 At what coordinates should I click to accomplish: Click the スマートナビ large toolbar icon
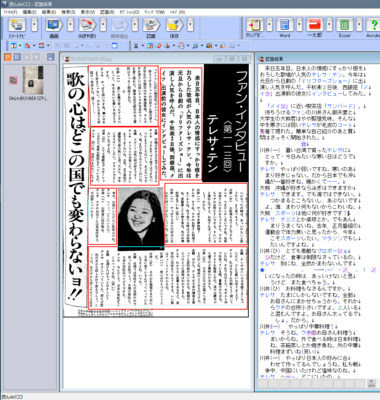tap(17, 25)
